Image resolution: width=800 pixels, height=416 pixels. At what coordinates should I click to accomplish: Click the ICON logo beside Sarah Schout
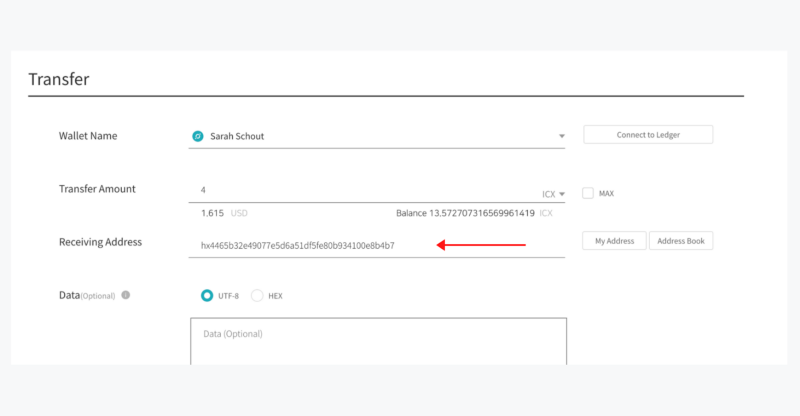(x=197, y=136)
